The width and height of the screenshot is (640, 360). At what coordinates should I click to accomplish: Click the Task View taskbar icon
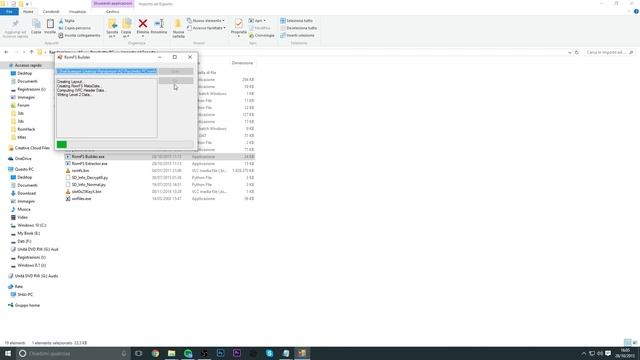coord(139,353)
